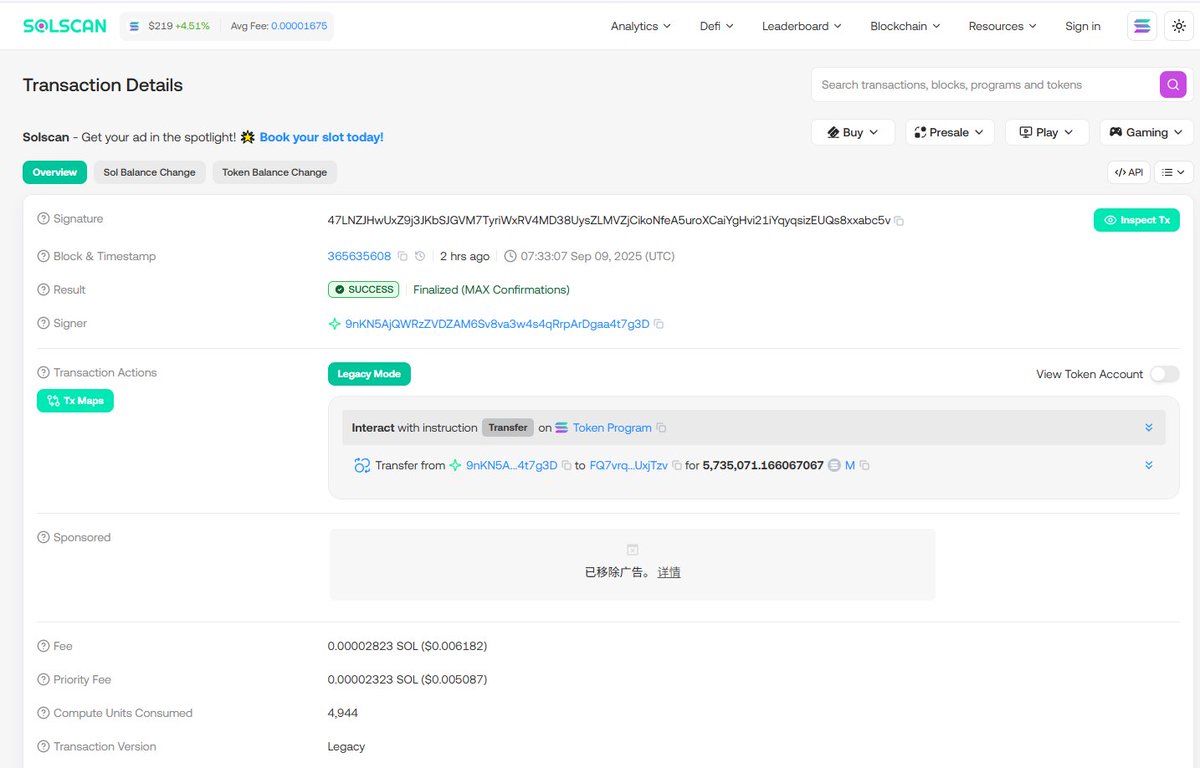Copy the block number 365635608
The width and height of the screenshot is (1200, 768).
pyautogui.click(x=402, y=257)
